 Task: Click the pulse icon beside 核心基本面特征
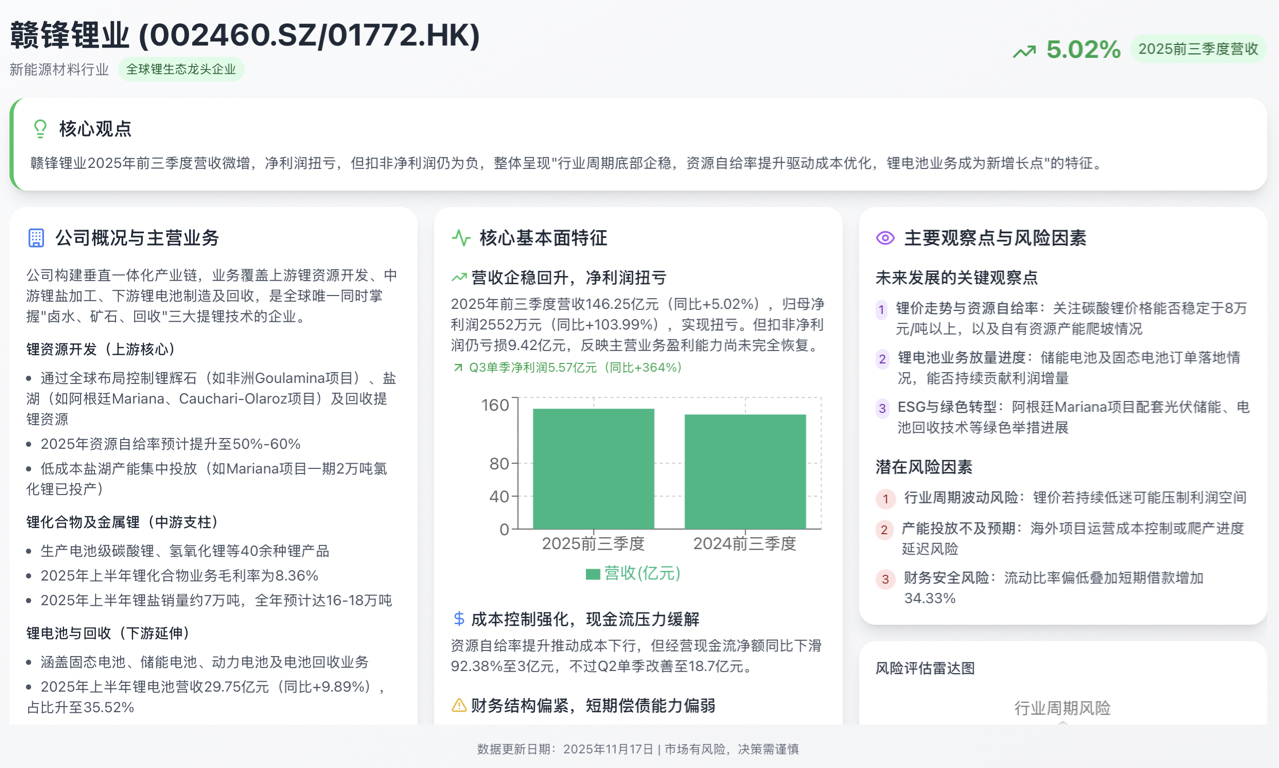pyautogui.click(x=461, y=238)
